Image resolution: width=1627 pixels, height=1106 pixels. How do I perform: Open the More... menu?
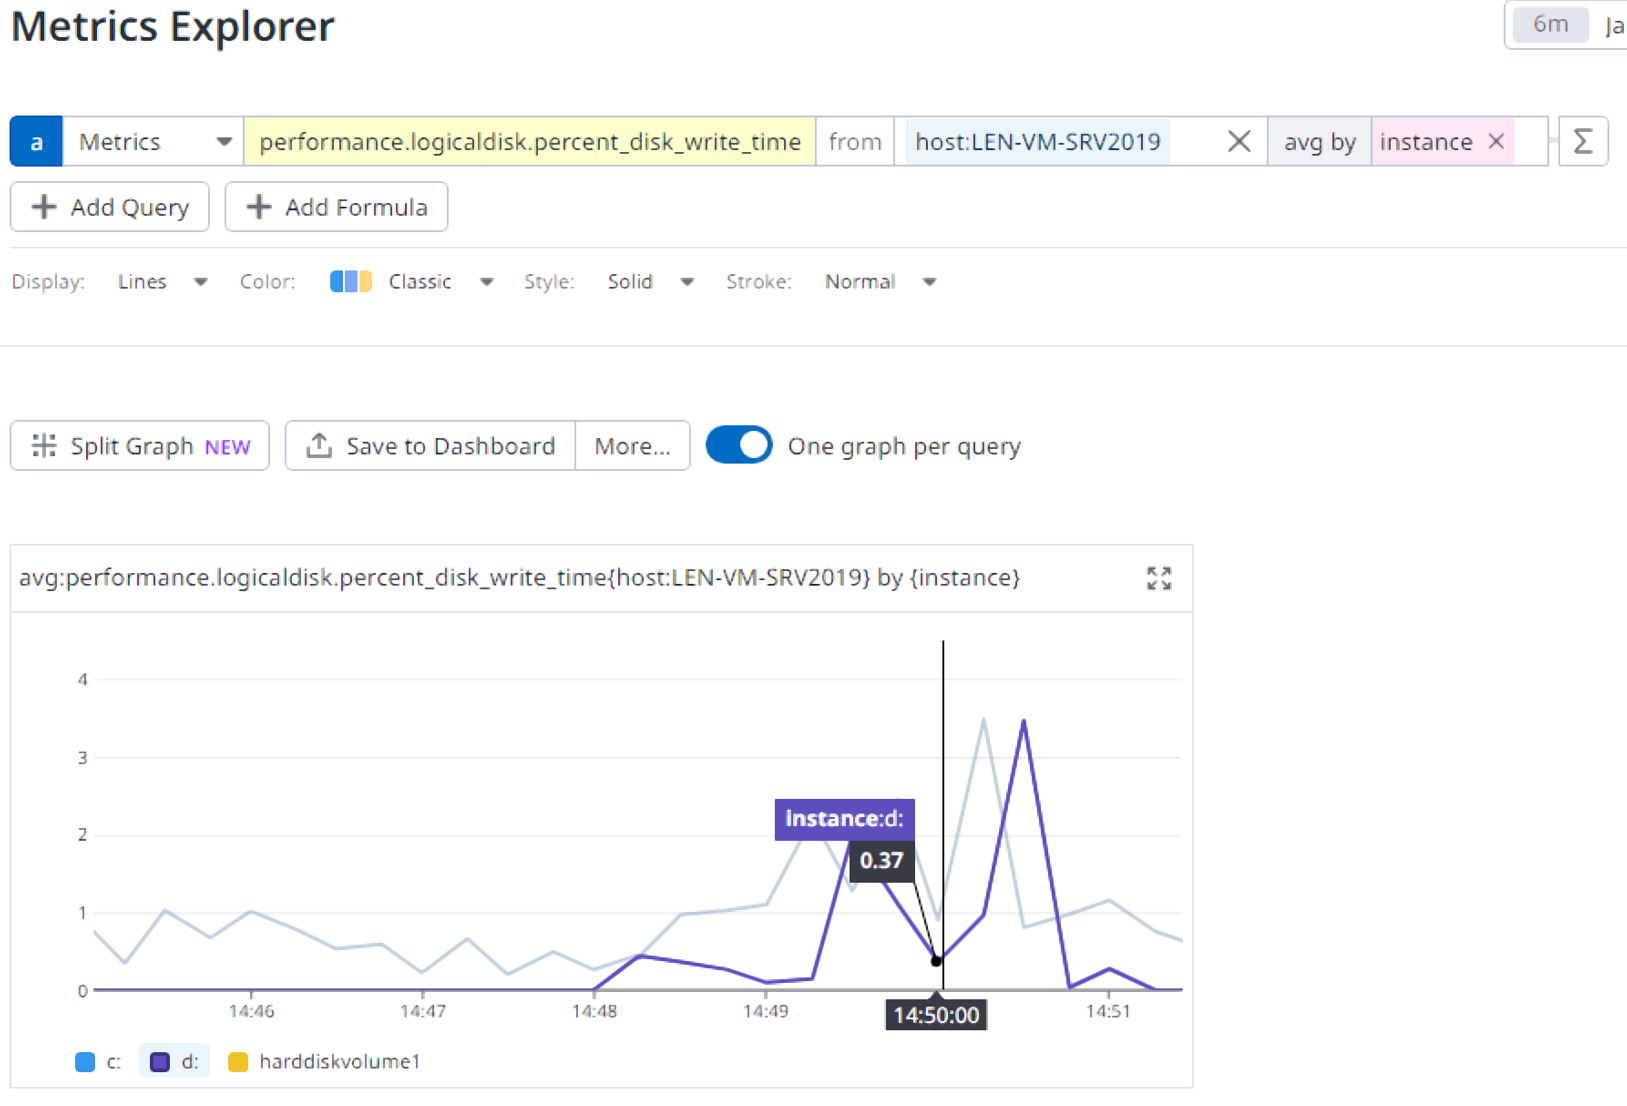[x=632, y=446]
